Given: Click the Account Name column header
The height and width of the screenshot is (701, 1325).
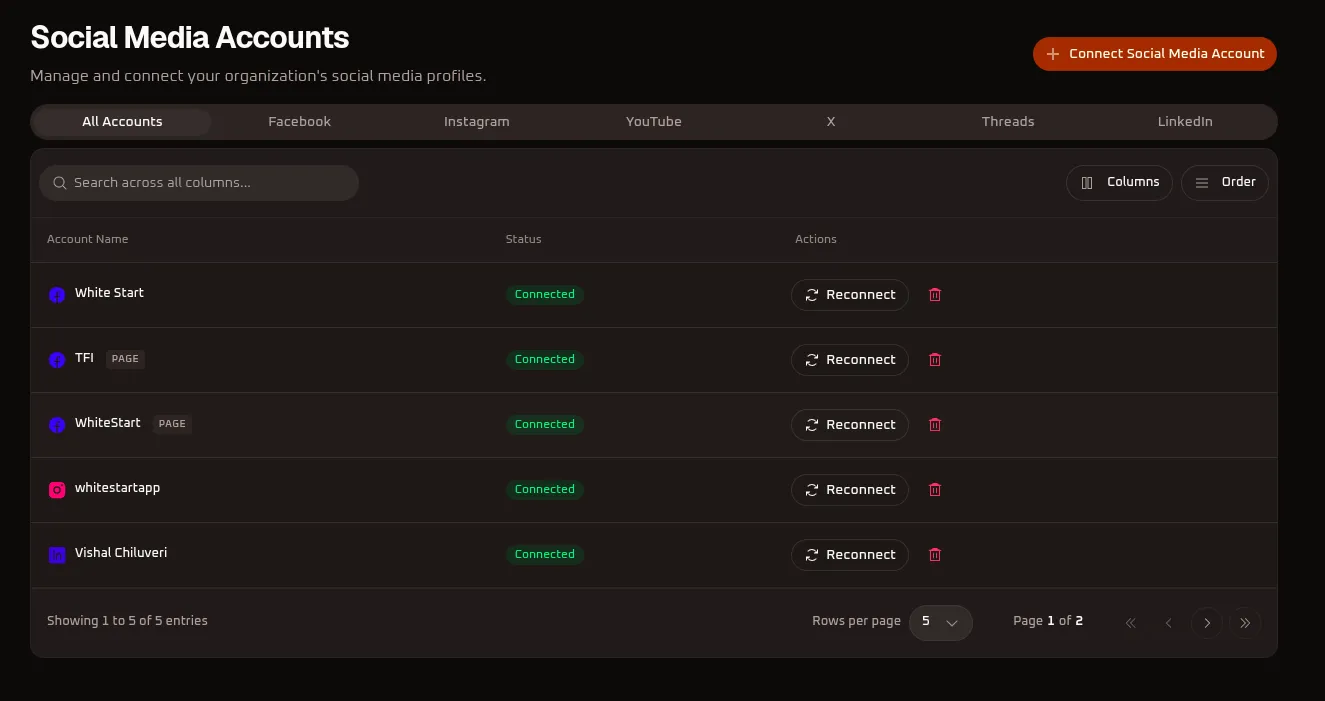Looking at the screenshot, I should pyautogui.click(x=88, y=240).
